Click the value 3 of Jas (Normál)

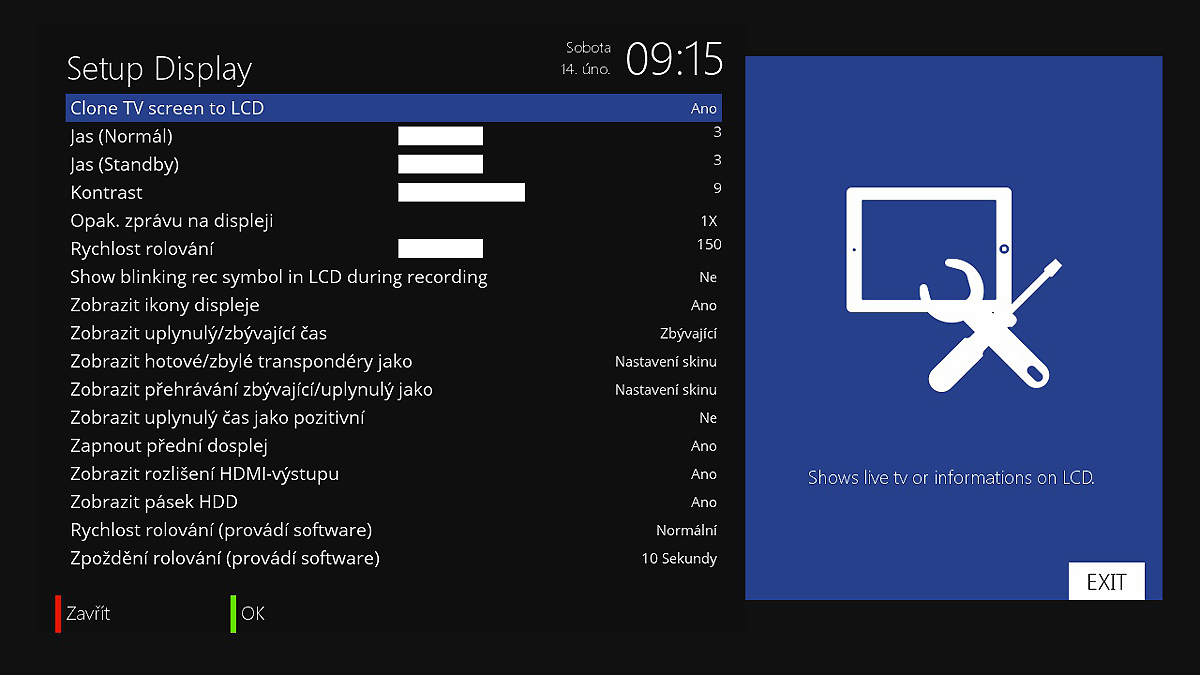click(717, 132)
